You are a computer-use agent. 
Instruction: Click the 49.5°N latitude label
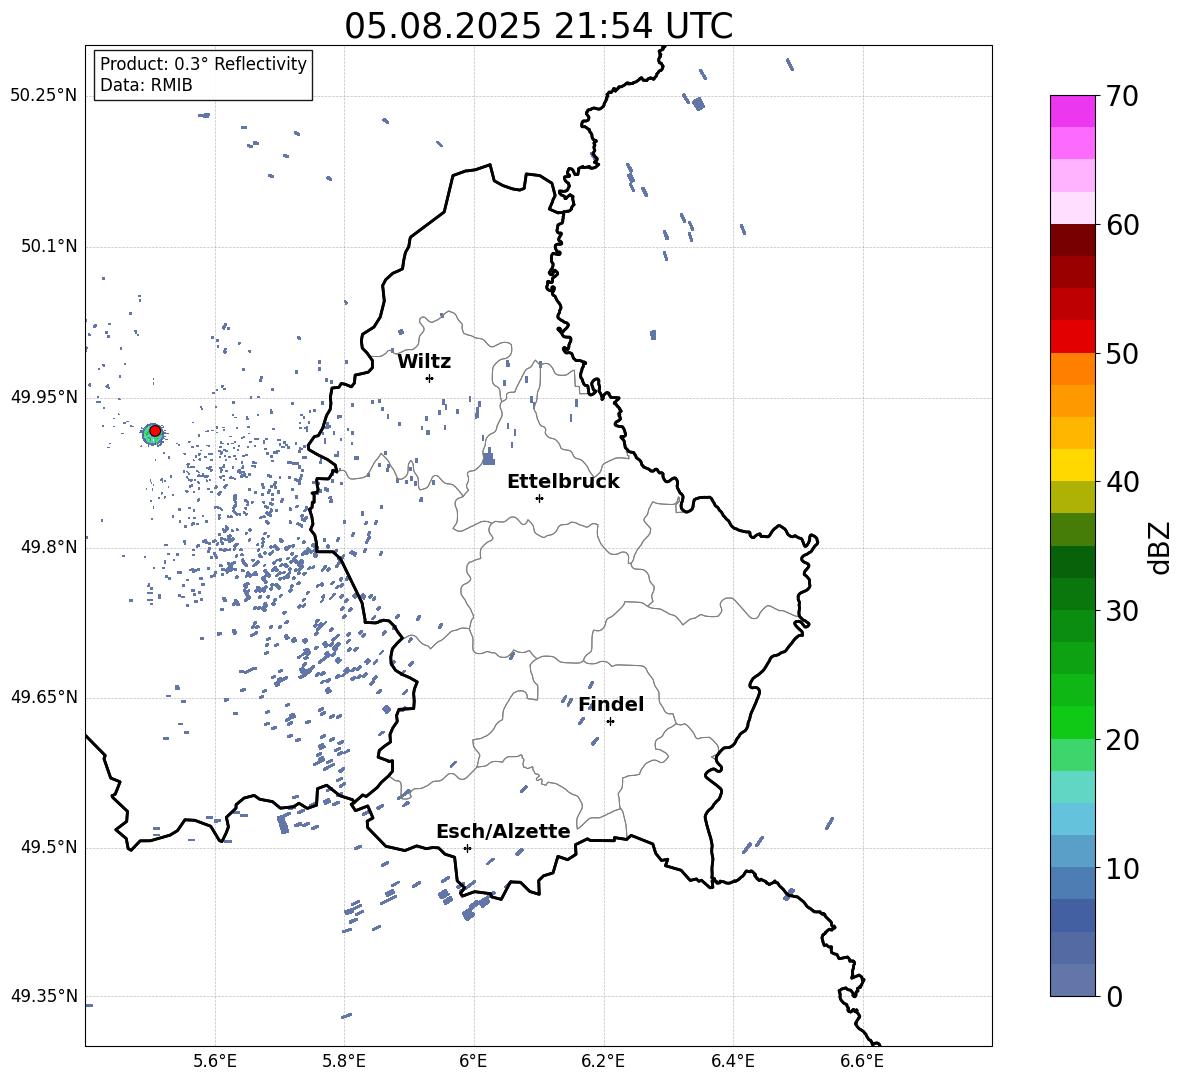pos(49,847)
